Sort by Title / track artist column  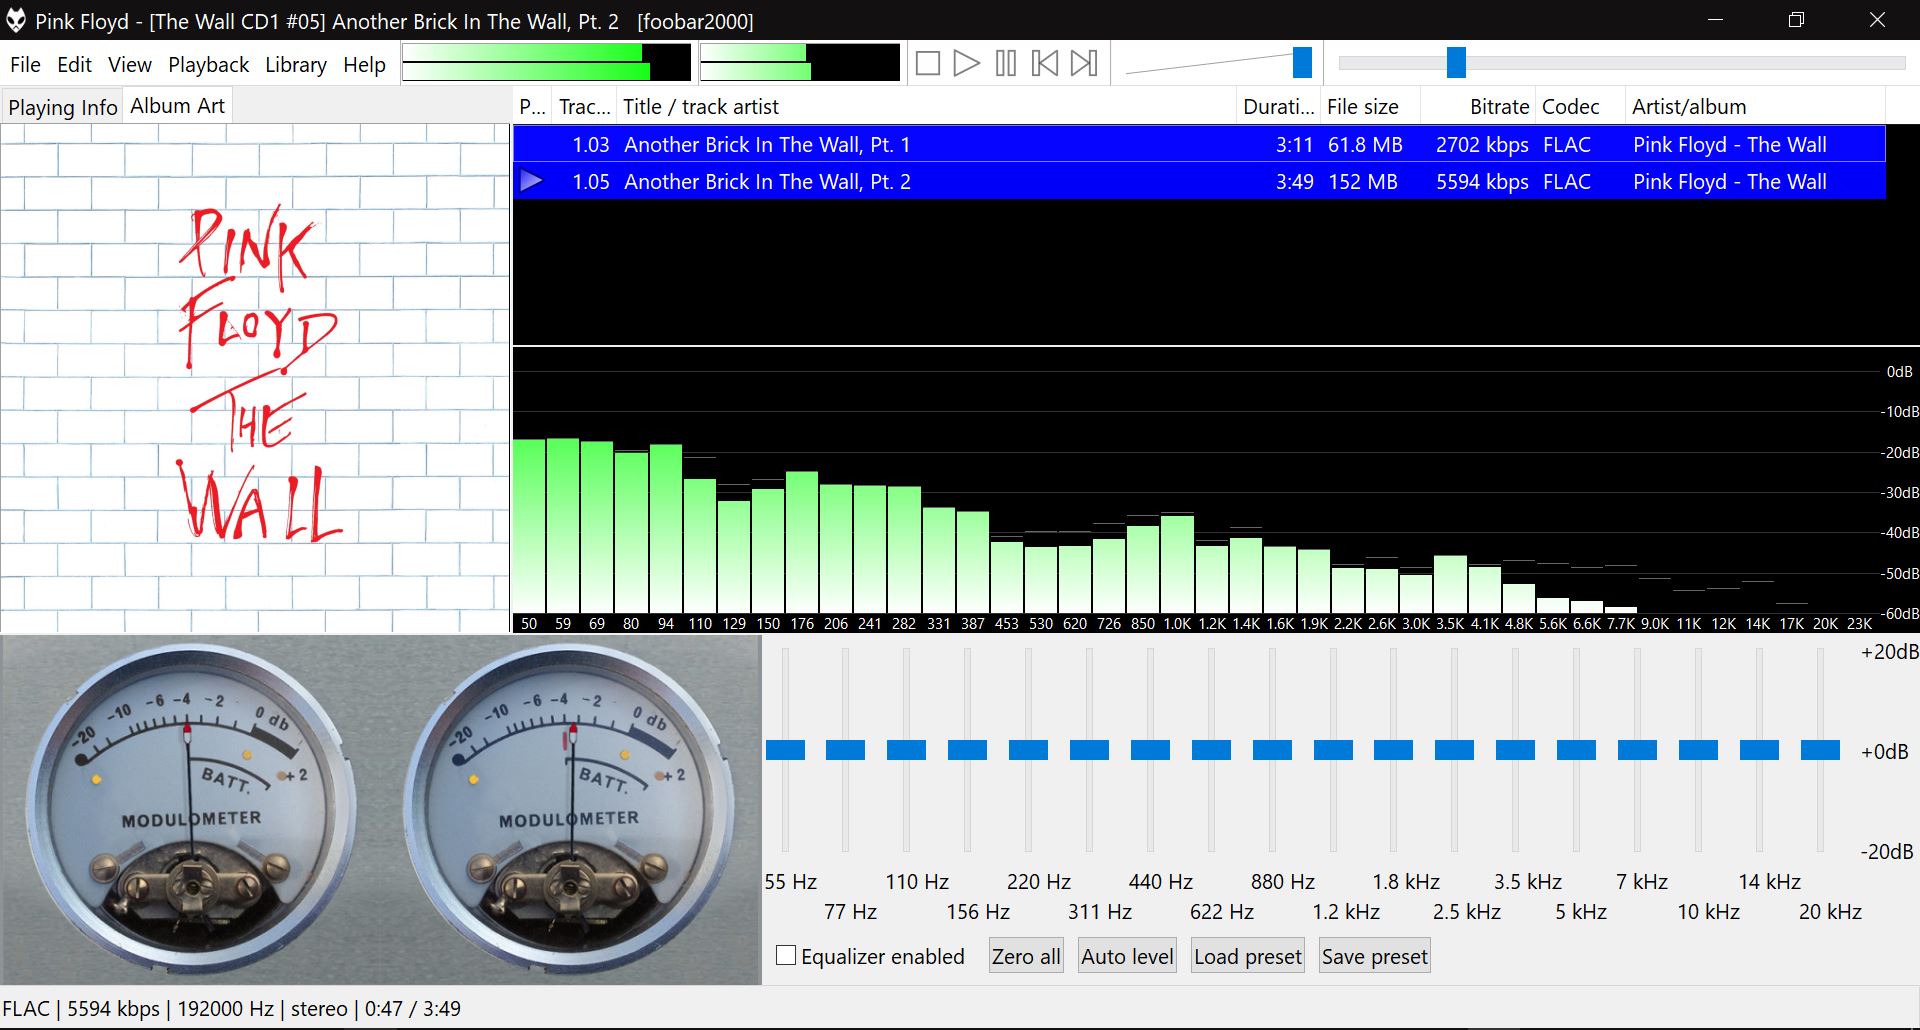click(x=924, y=106)
